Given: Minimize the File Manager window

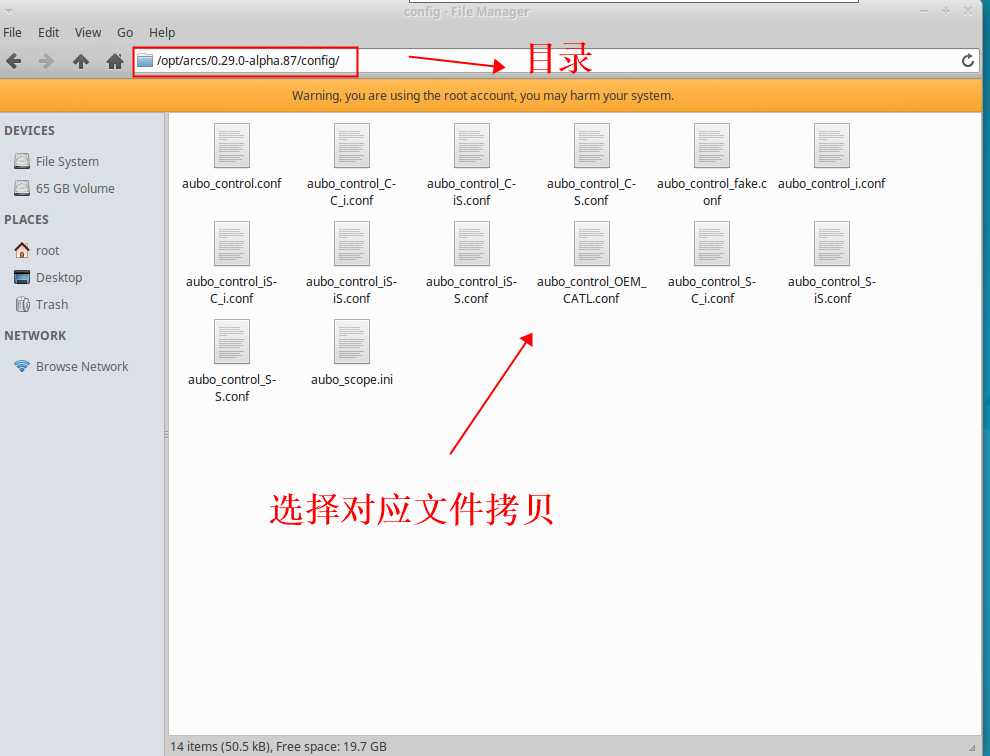Looking at the screenshot, I should tap(924, 11).
